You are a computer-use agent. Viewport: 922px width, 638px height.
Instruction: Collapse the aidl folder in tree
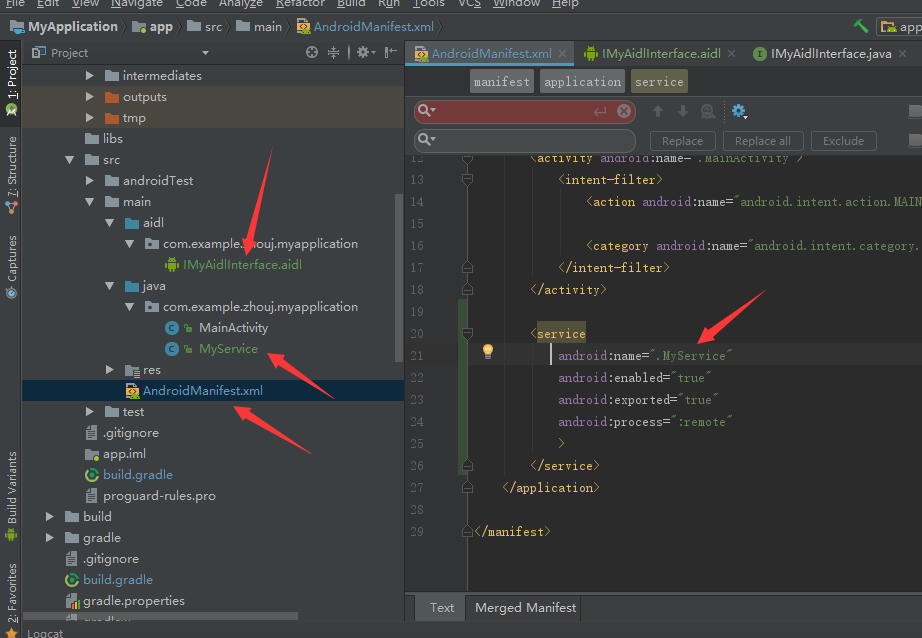tap(110, 222)
